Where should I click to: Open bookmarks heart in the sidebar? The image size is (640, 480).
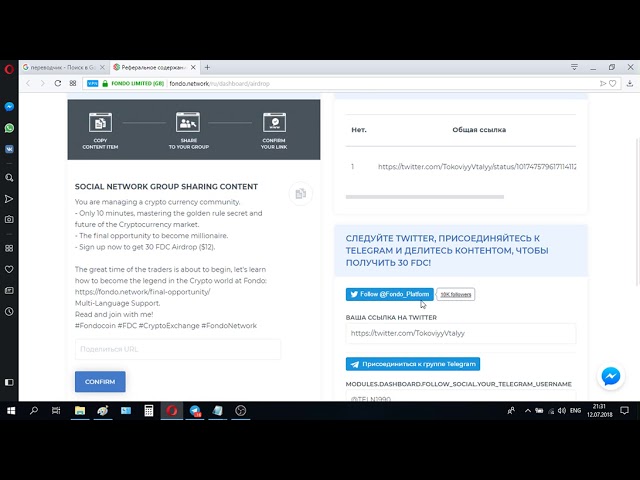[x=9, y=269]
